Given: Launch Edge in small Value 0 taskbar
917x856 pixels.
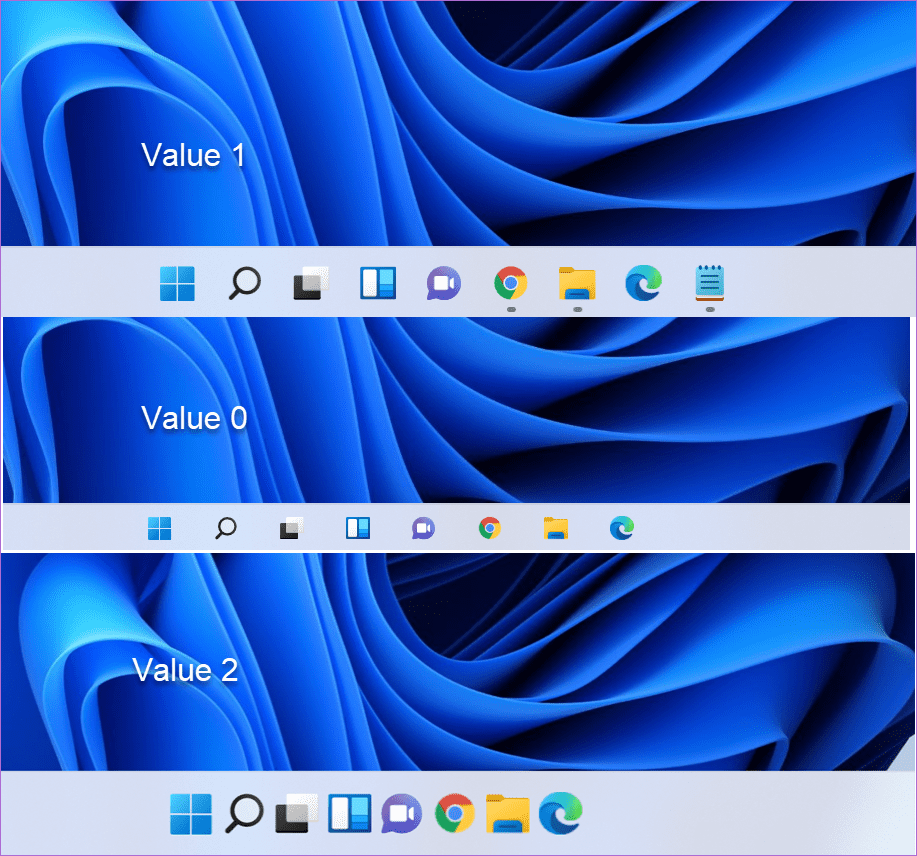Looking at the screenshot, I should pyautogui.click(x=622, y=528).
